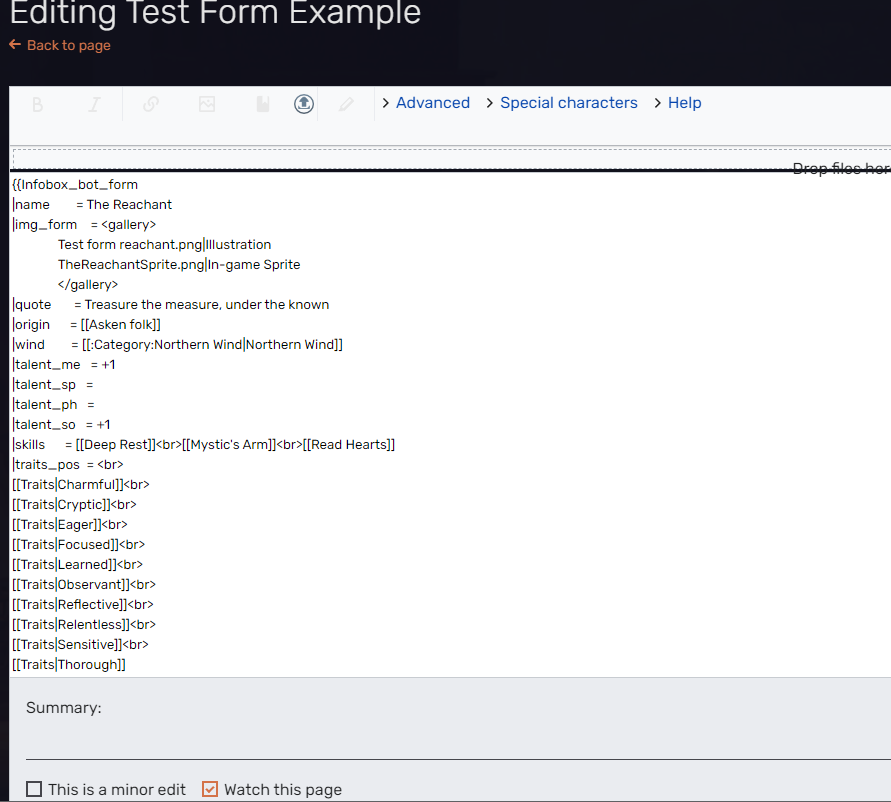Uncheck the Watch this page checkbox
This screenshot has height=802, width=891.
pos(210,789)
